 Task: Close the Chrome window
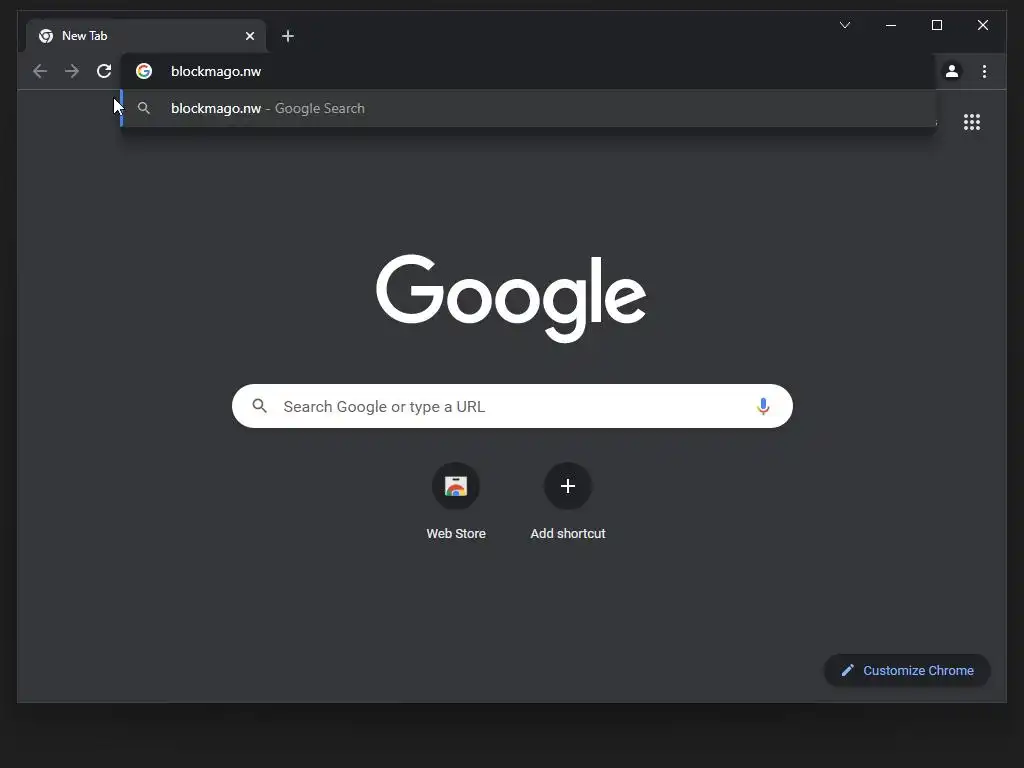pos(983,25)
